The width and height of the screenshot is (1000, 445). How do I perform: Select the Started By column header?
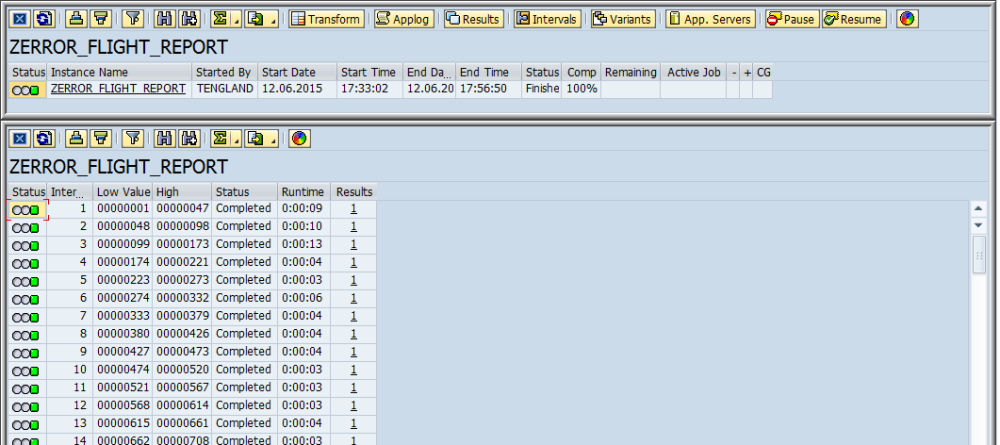[x=224, y=72]
